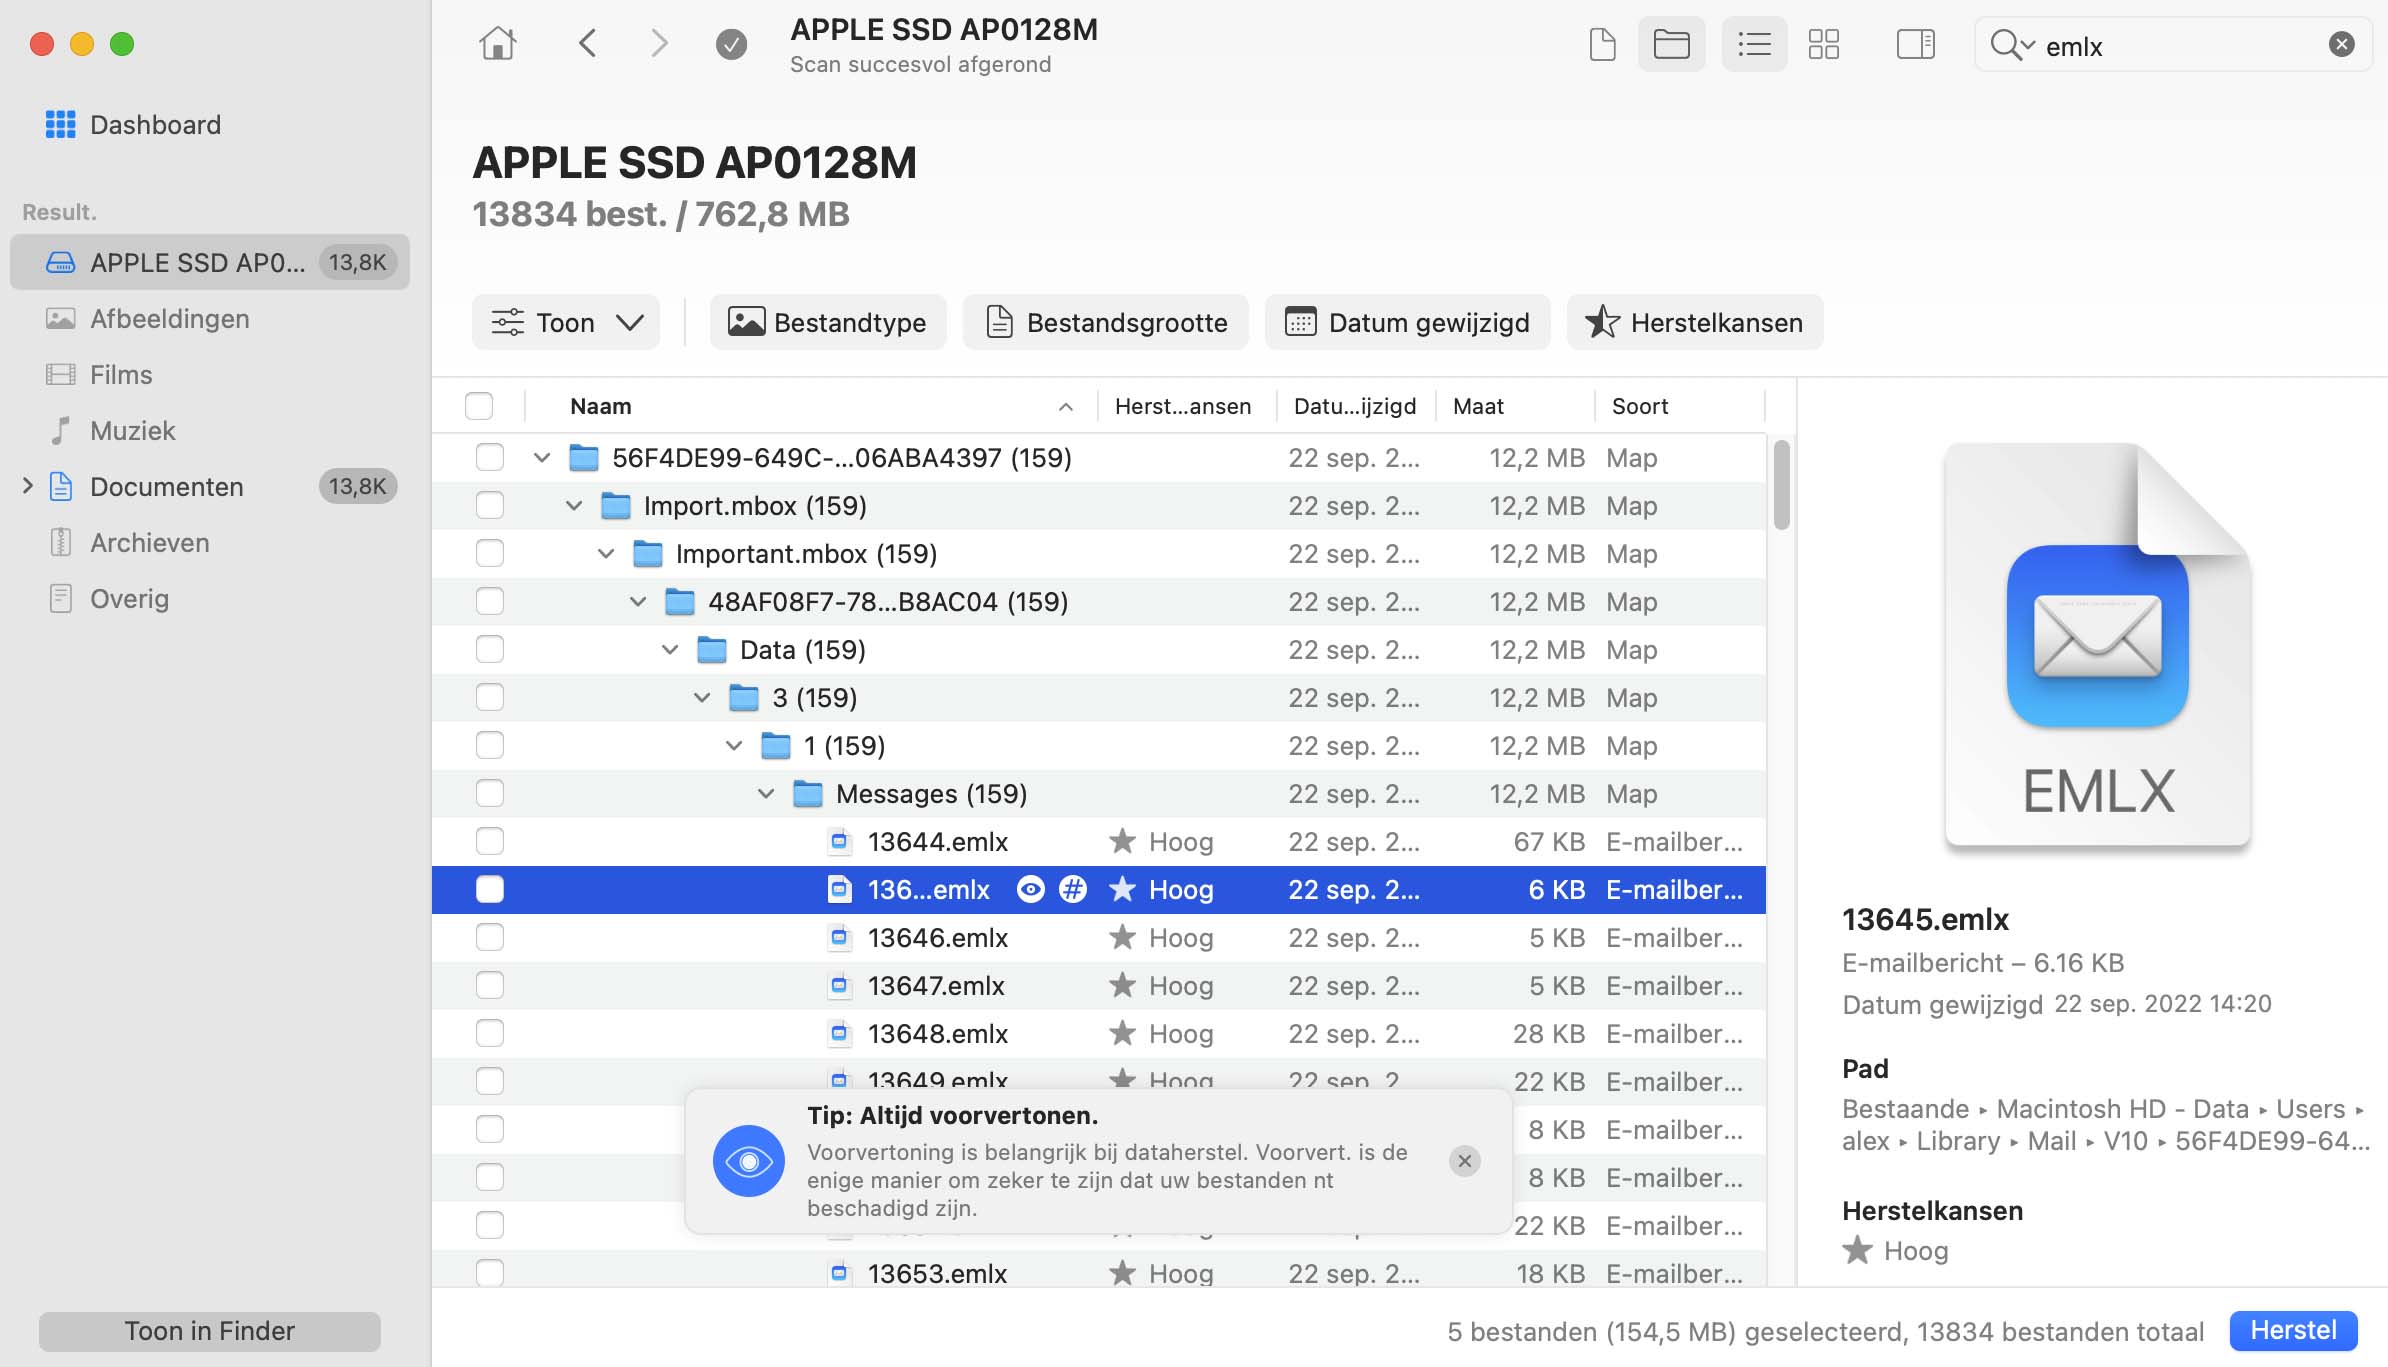This screenshot has height=1367, width=2388.
Task: Click the Home icon in toolbar
Action: (x=497, y=44)
